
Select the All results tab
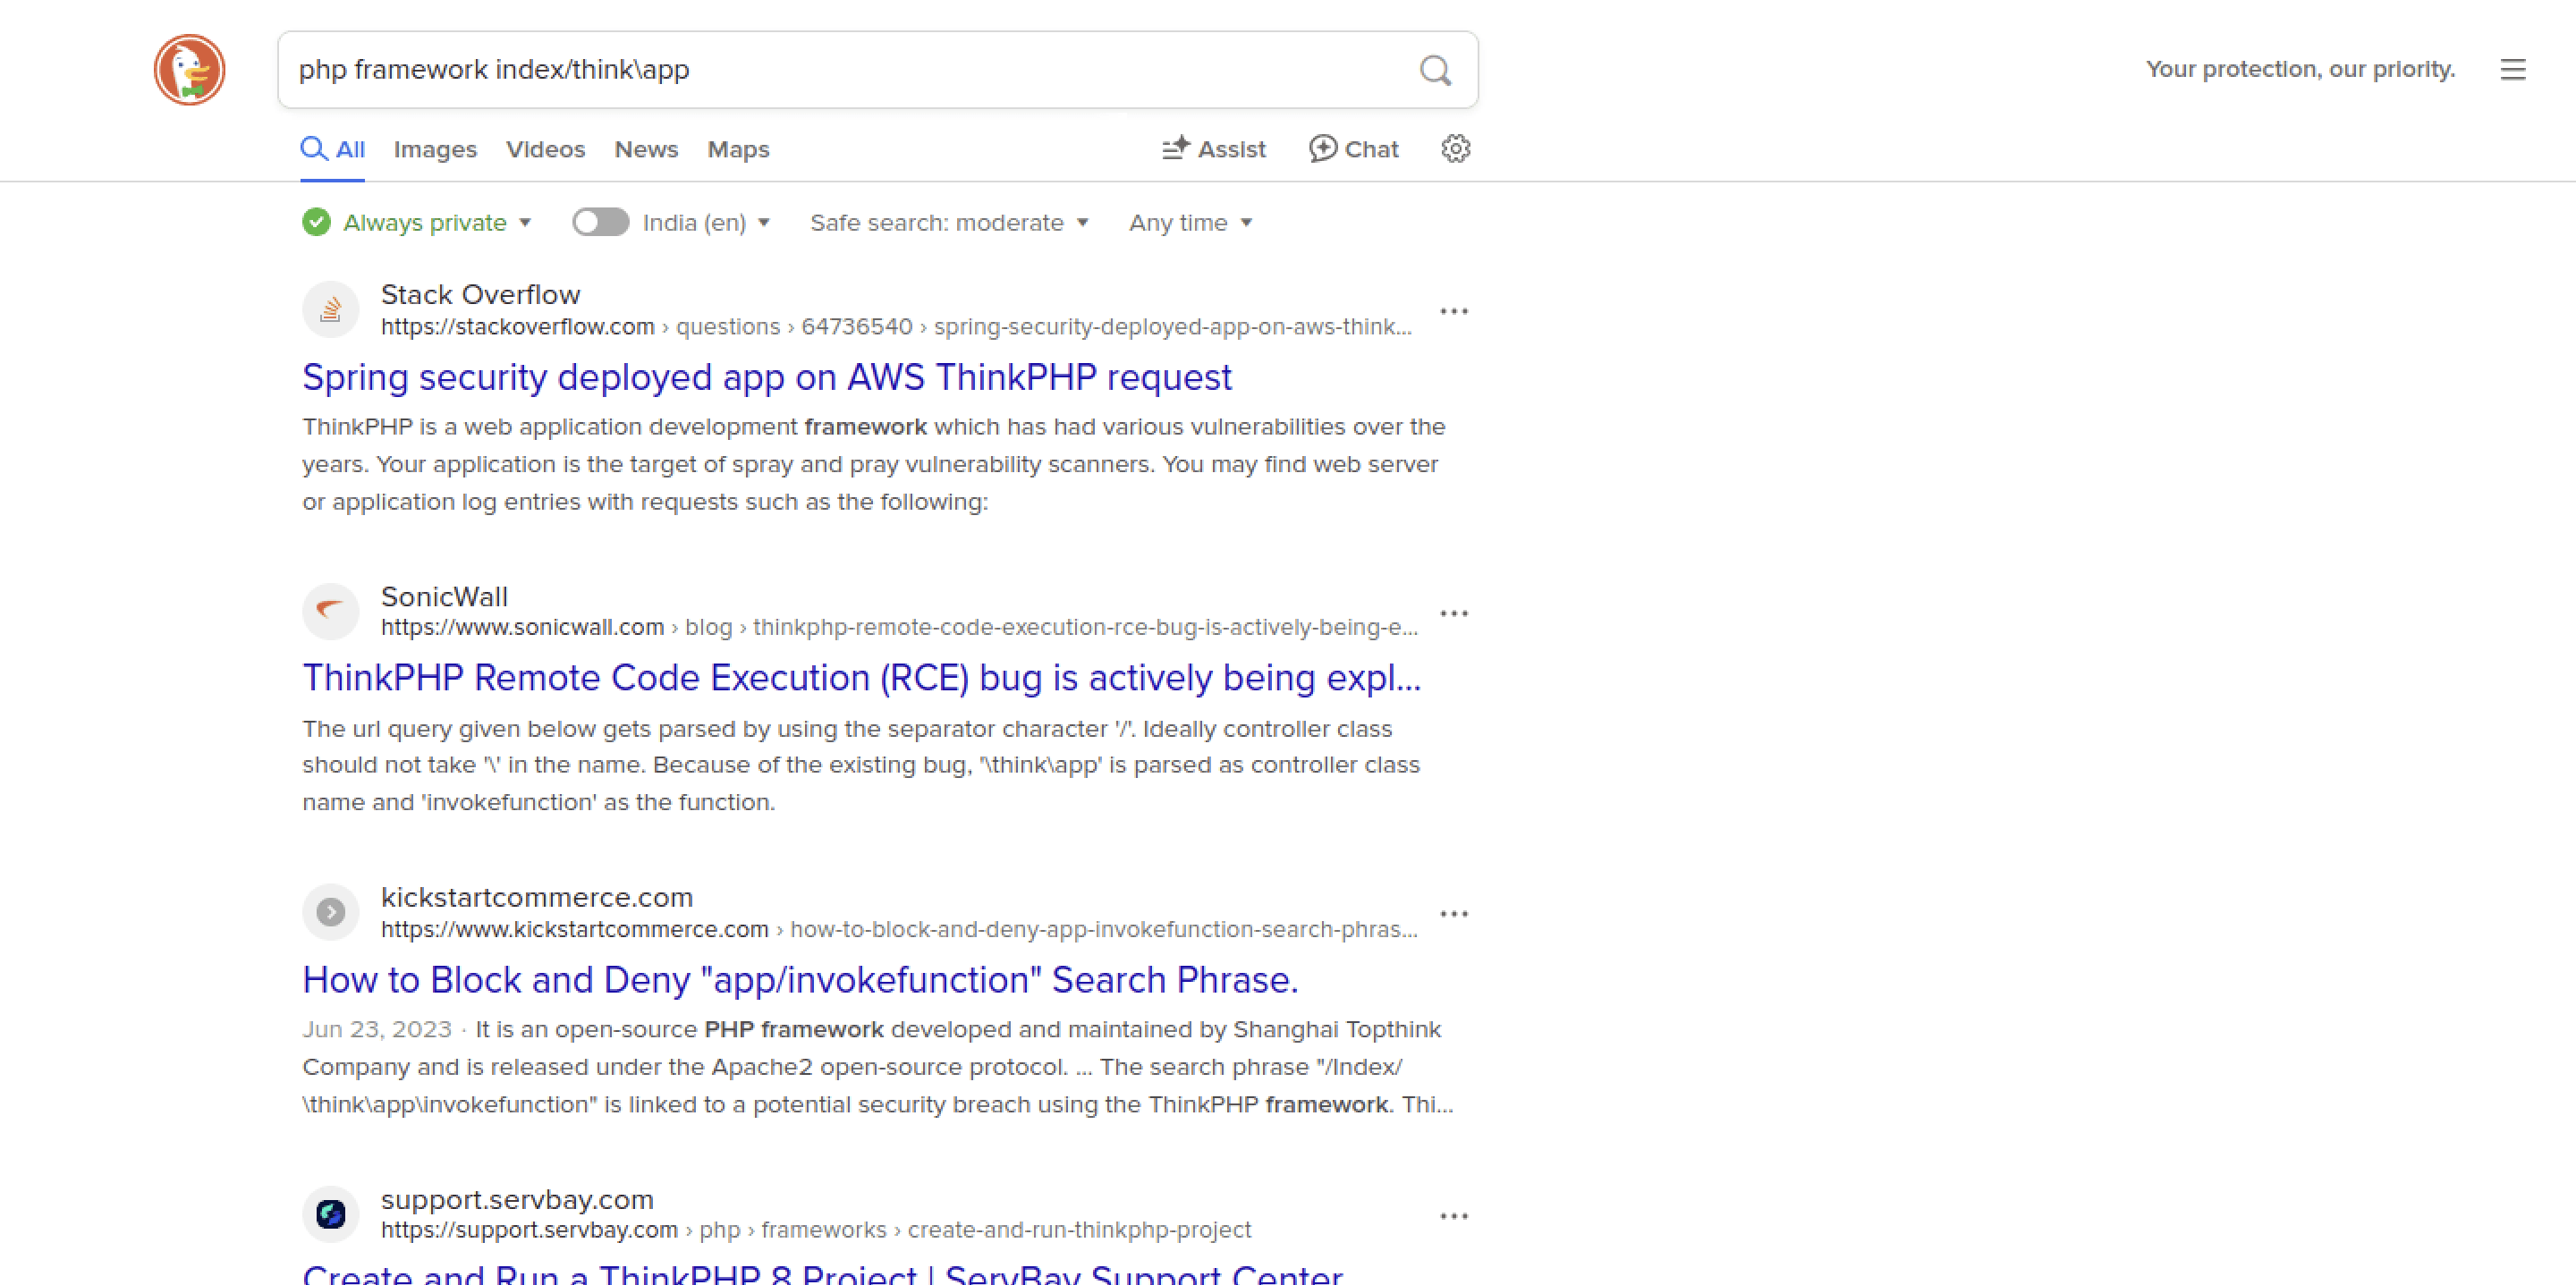[333, 149]
